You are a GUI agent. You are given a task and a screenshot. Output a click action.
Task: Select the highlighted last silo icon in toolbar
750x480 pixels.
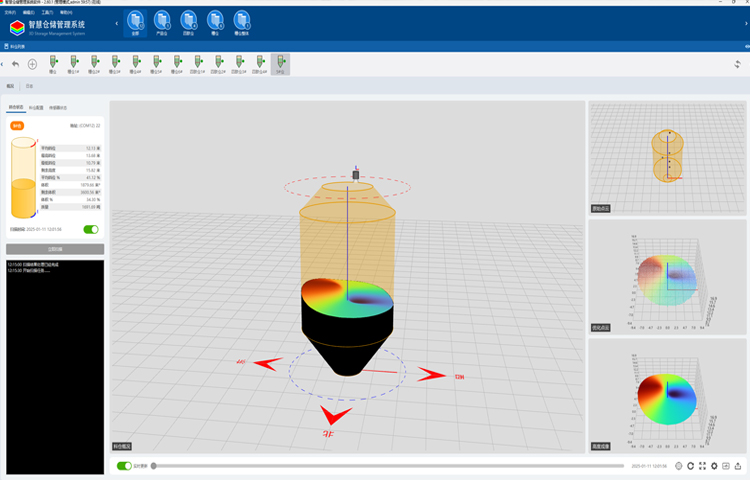coord(281,64)
